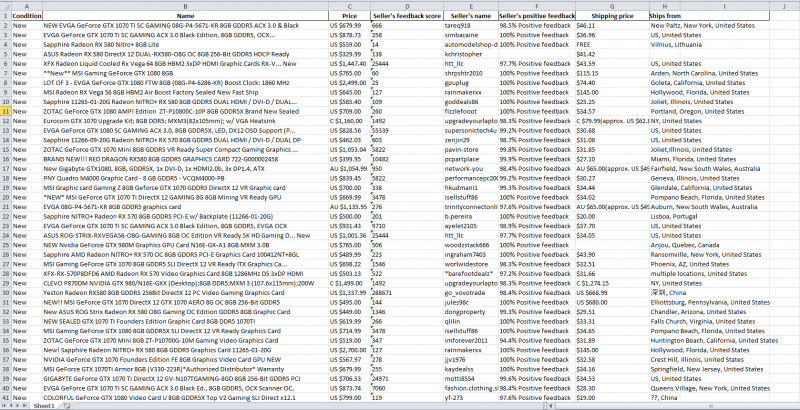Image resolution: width=800 pixels, height=410 pixels.
Task: Click the Select All corner button of the grid
Action: 6,6
